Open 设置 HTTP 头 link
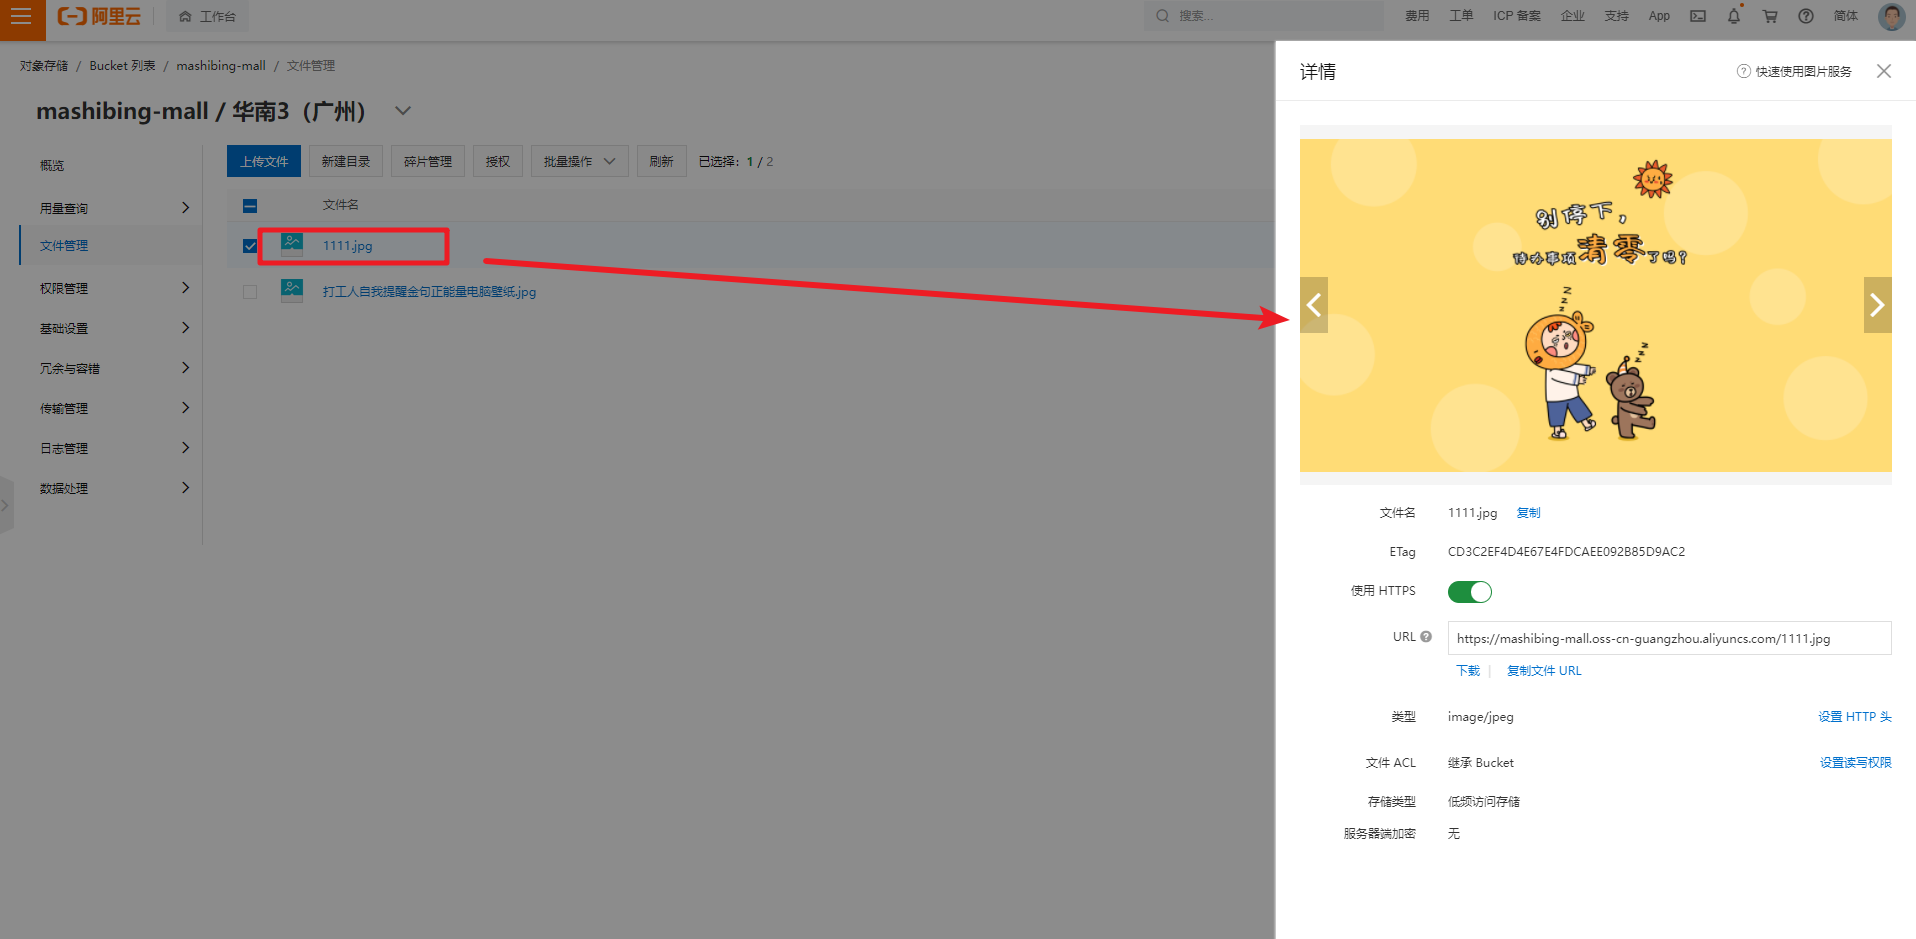The height and width of the screenshot is (939, 1916). (x=1855, y=717)
